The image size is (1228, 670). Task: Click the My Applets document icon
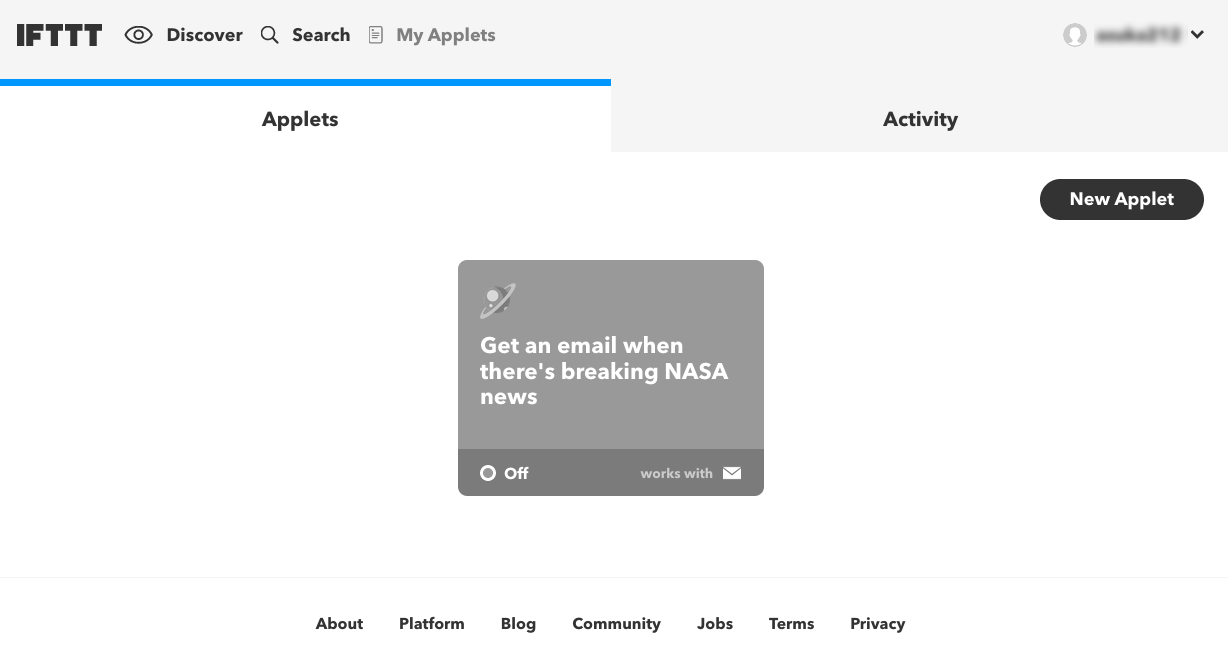[x=376, y=35]
